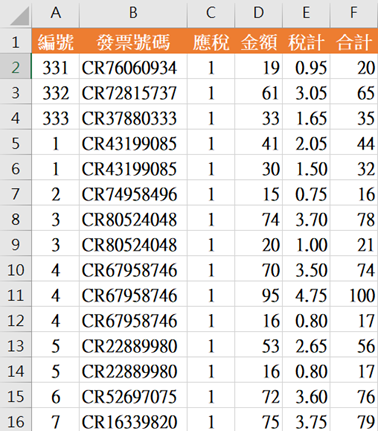Select tax cell 3.05
The width and height of the screenshot is (378, 431).
306,93
